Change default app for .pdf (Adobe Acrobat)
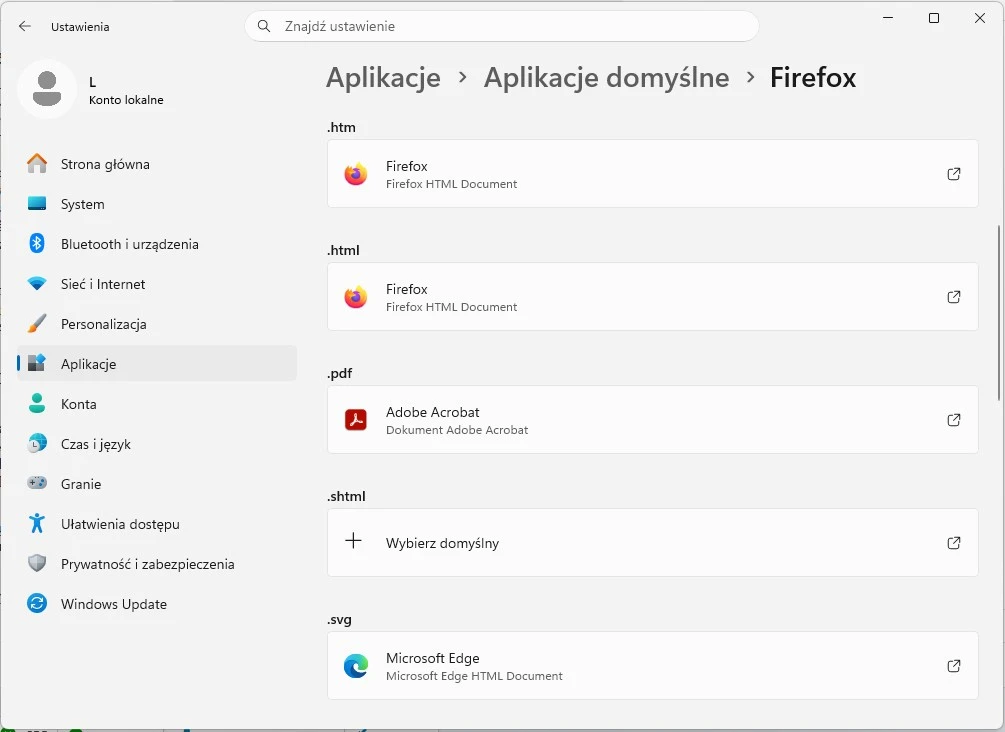Image resolution: width=1005 pixels, height=732 pixels. click(652, 420)
